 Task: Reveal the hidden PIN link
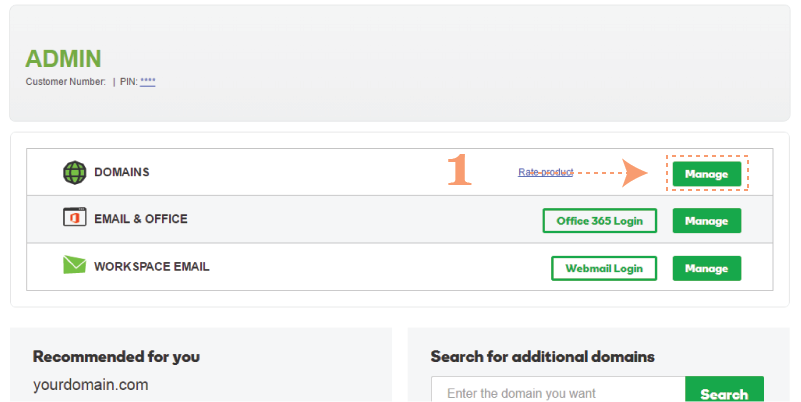point(148,82)
